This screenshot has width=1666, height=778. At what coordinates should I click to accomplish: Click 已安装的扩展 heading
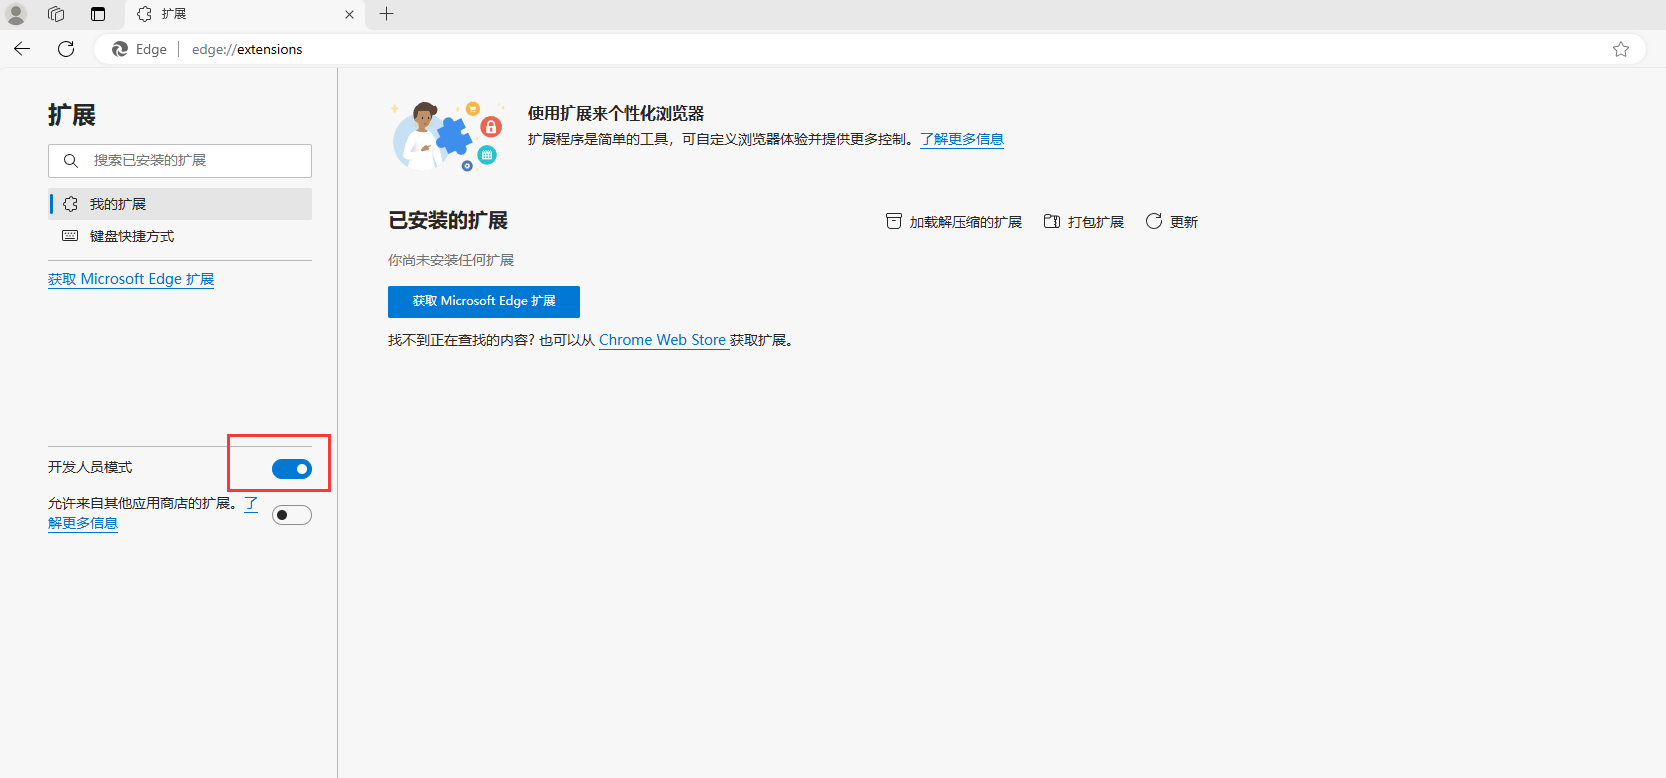pos(448,221)
